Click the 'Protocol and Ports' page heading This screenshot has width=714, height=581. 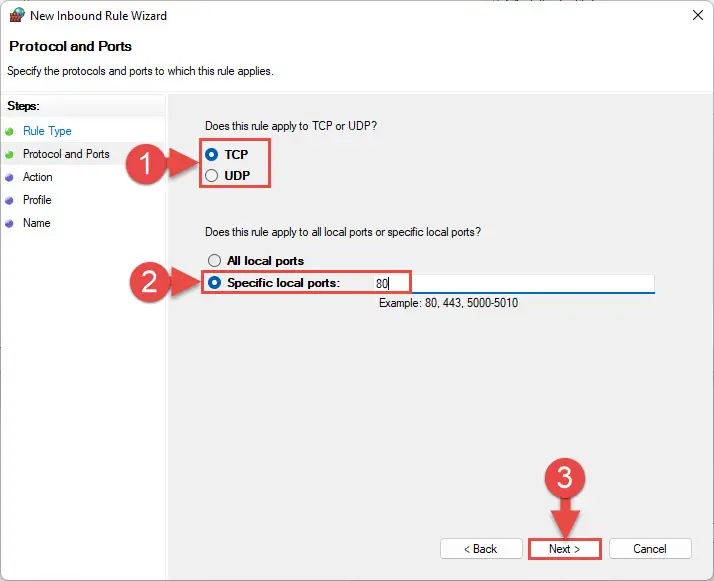click(70, 46)
